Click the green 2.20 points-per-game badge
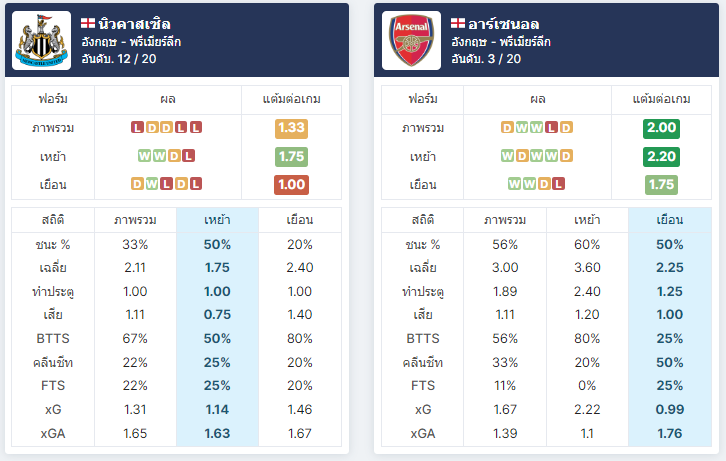Viewport: 726px width, 461px height. [661, 156]
